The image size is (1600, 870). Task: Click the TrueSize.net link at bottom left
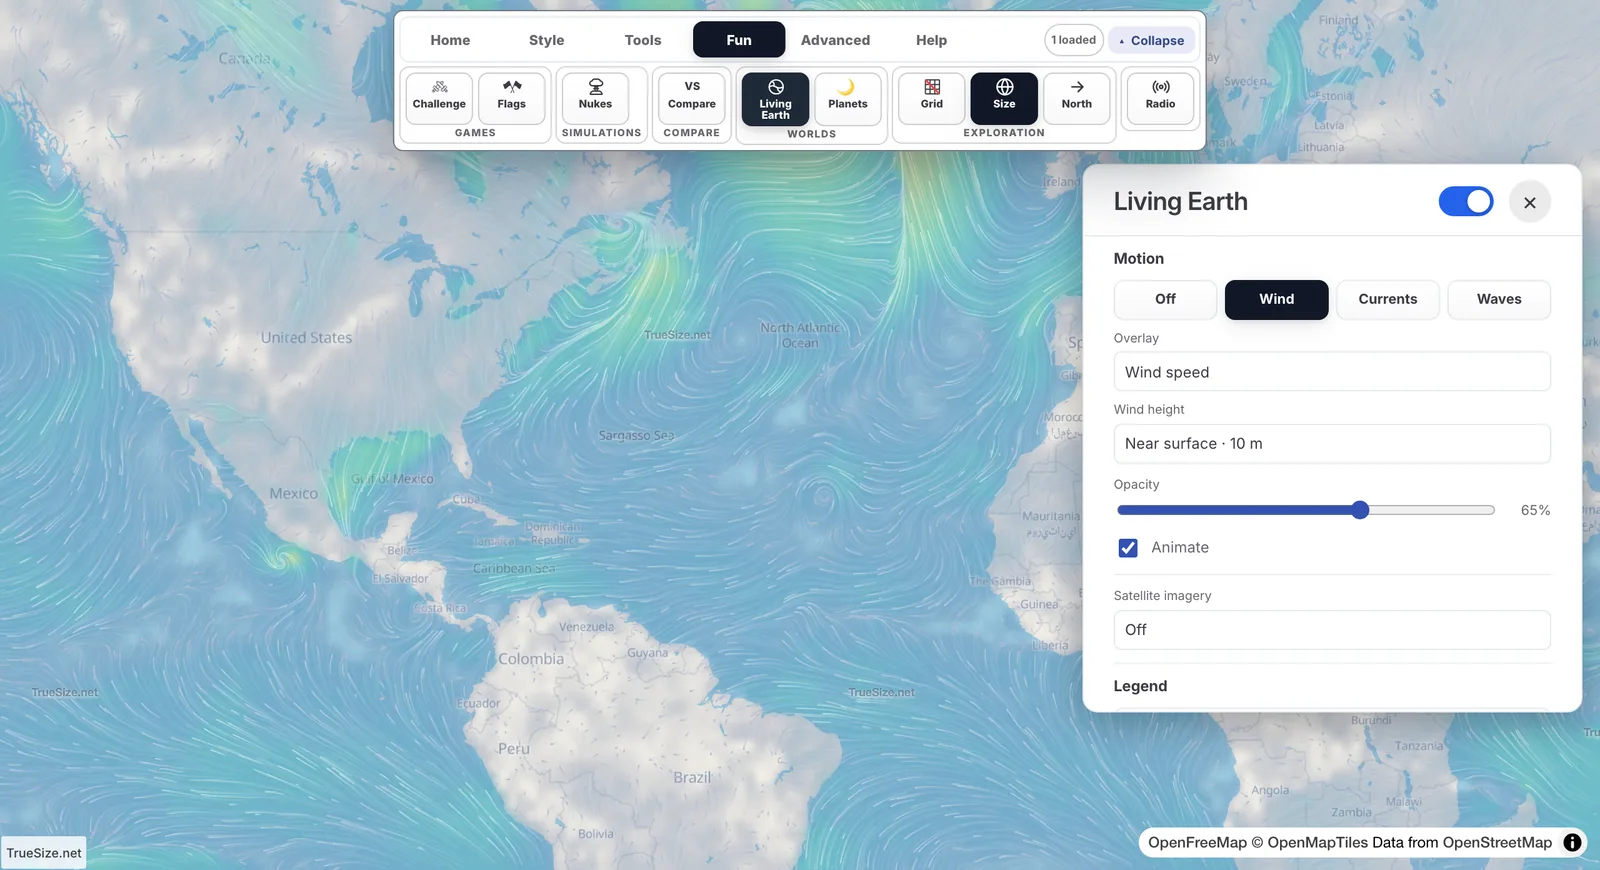coord(44,853)
